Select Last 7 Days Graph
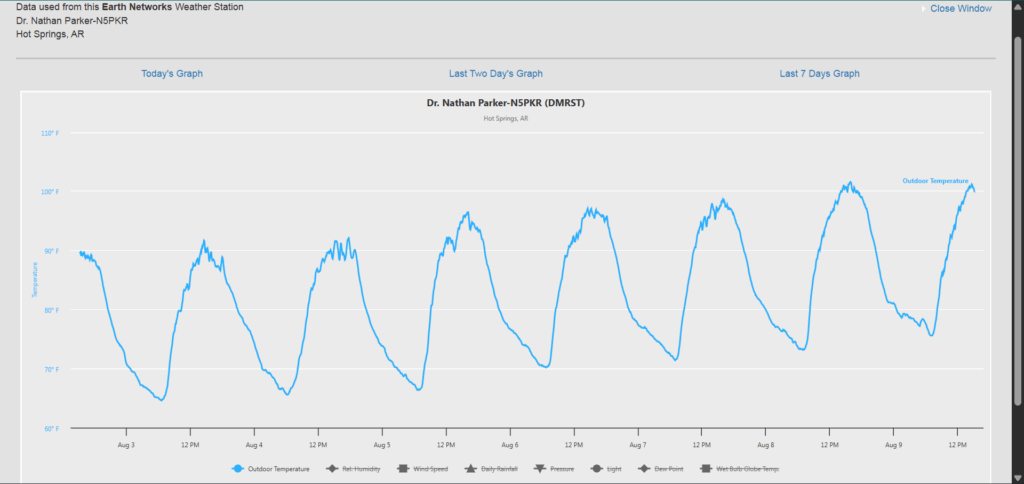The width and height of the screenshot is (1024, 484). pos(819,74)
